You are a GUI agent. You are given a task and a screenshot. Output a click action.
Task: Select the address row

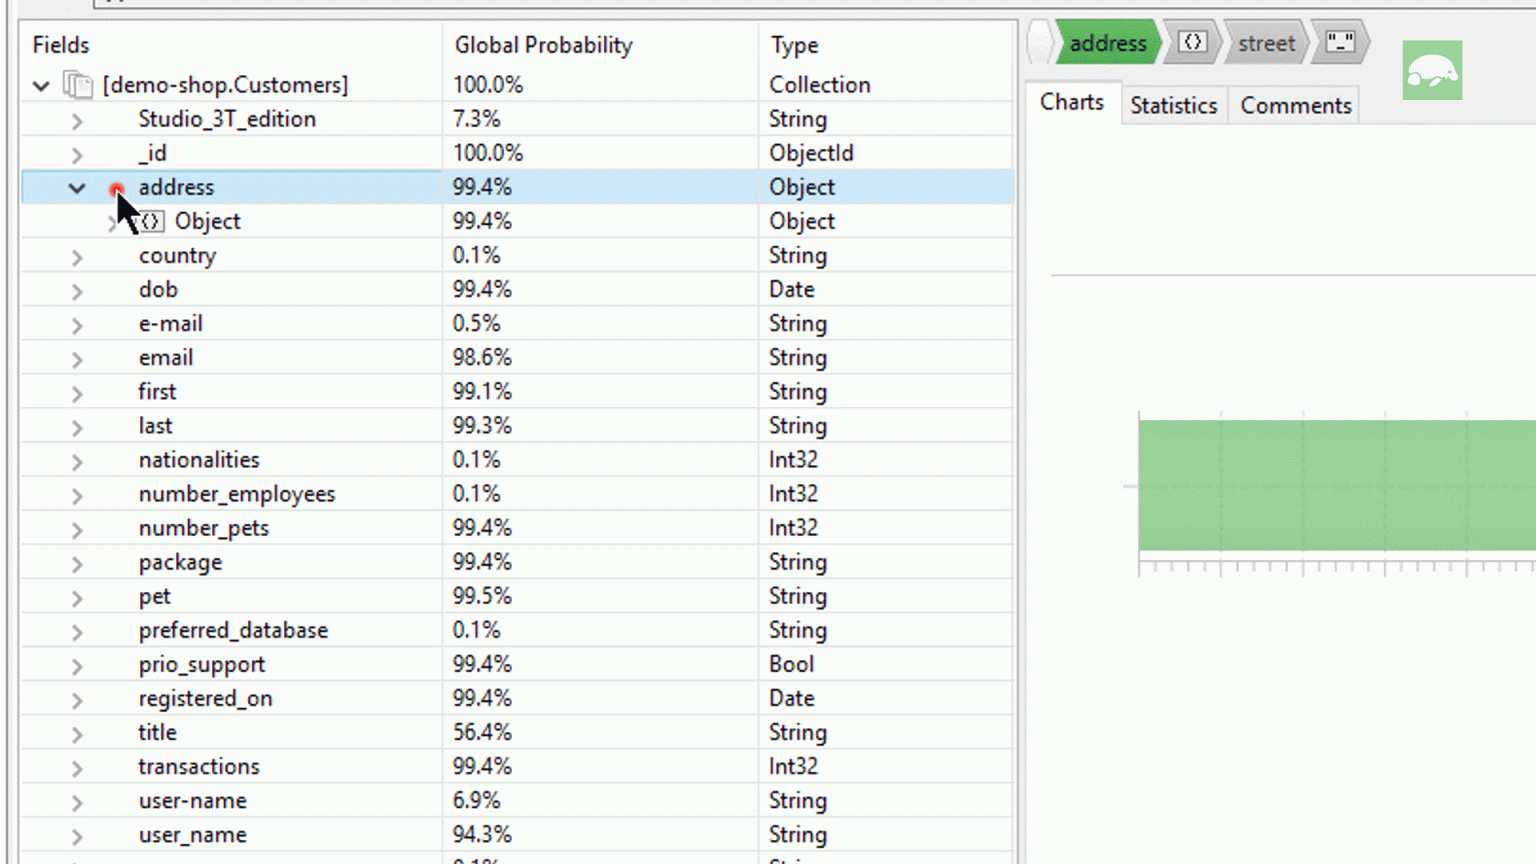pyautogui.click(x=516, y=187)
